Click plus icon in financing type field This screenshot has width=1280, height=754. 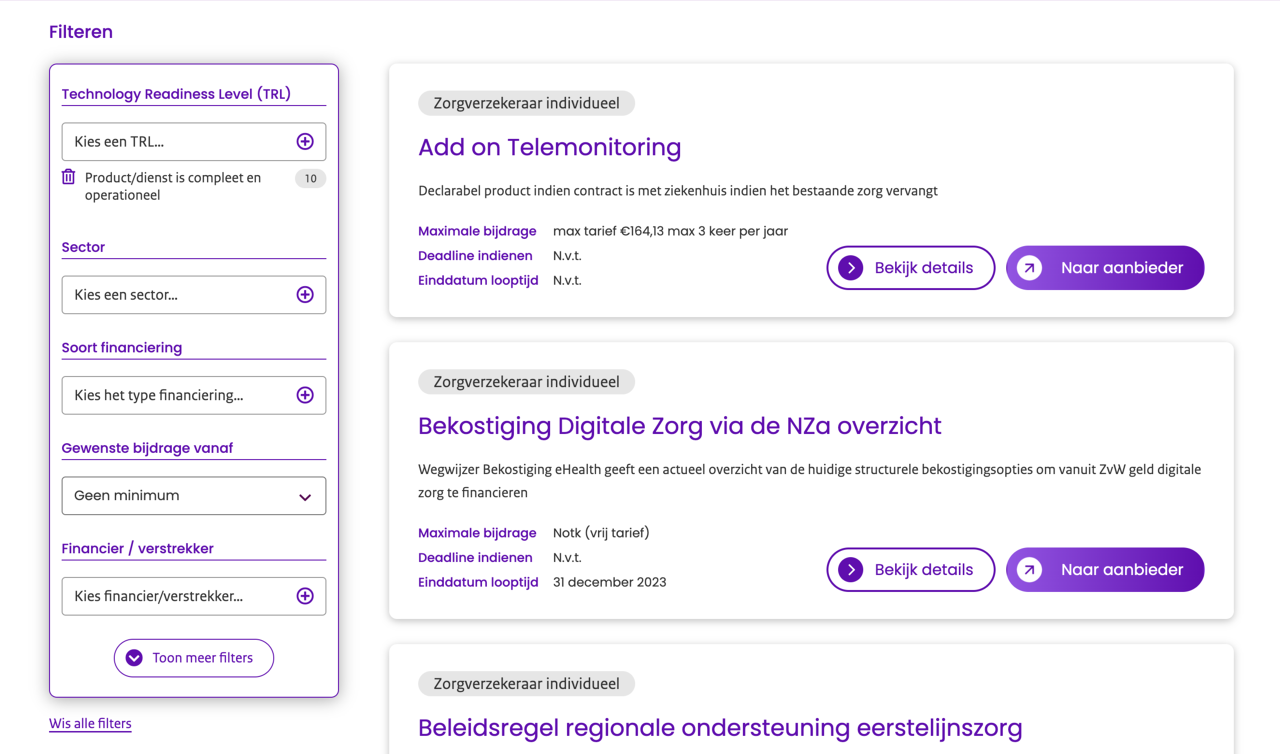click(x=305, y=395)
